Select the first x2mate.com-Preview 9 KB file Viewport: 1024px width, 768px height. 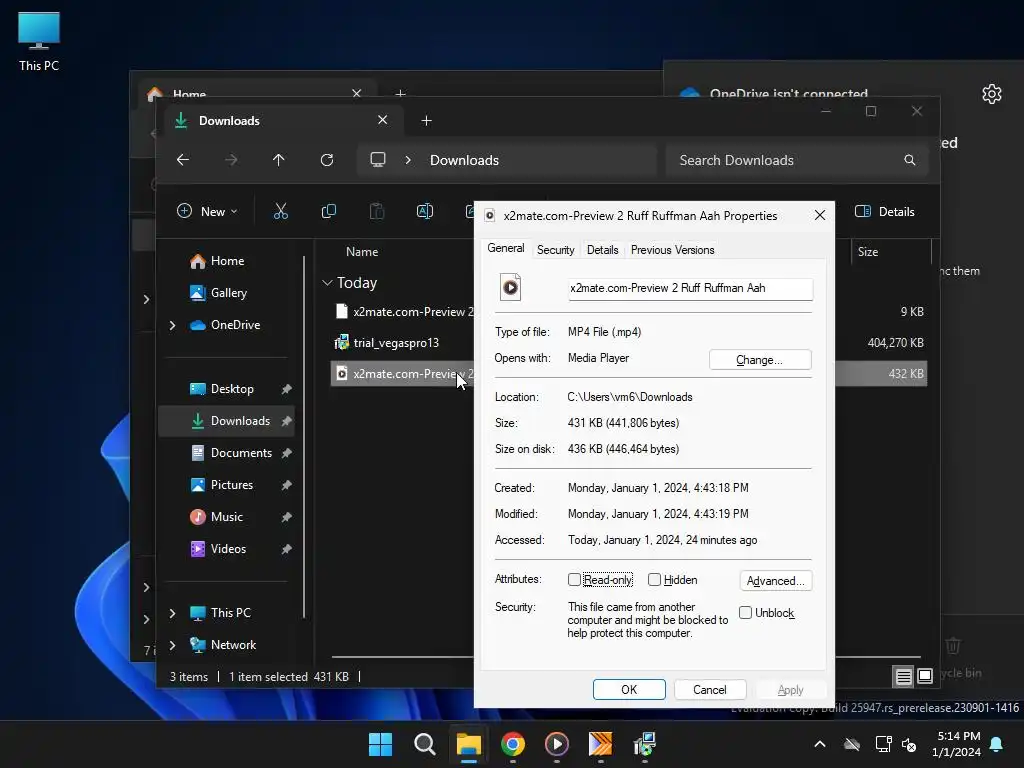(x=402, y=312)
